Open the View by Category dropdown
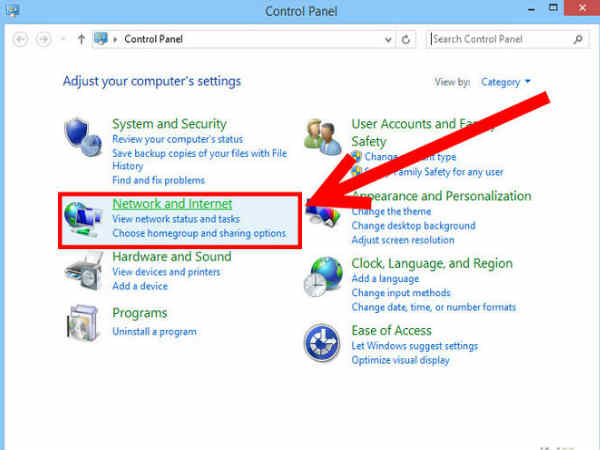600x450 pixels. click(x=505, y=82)
